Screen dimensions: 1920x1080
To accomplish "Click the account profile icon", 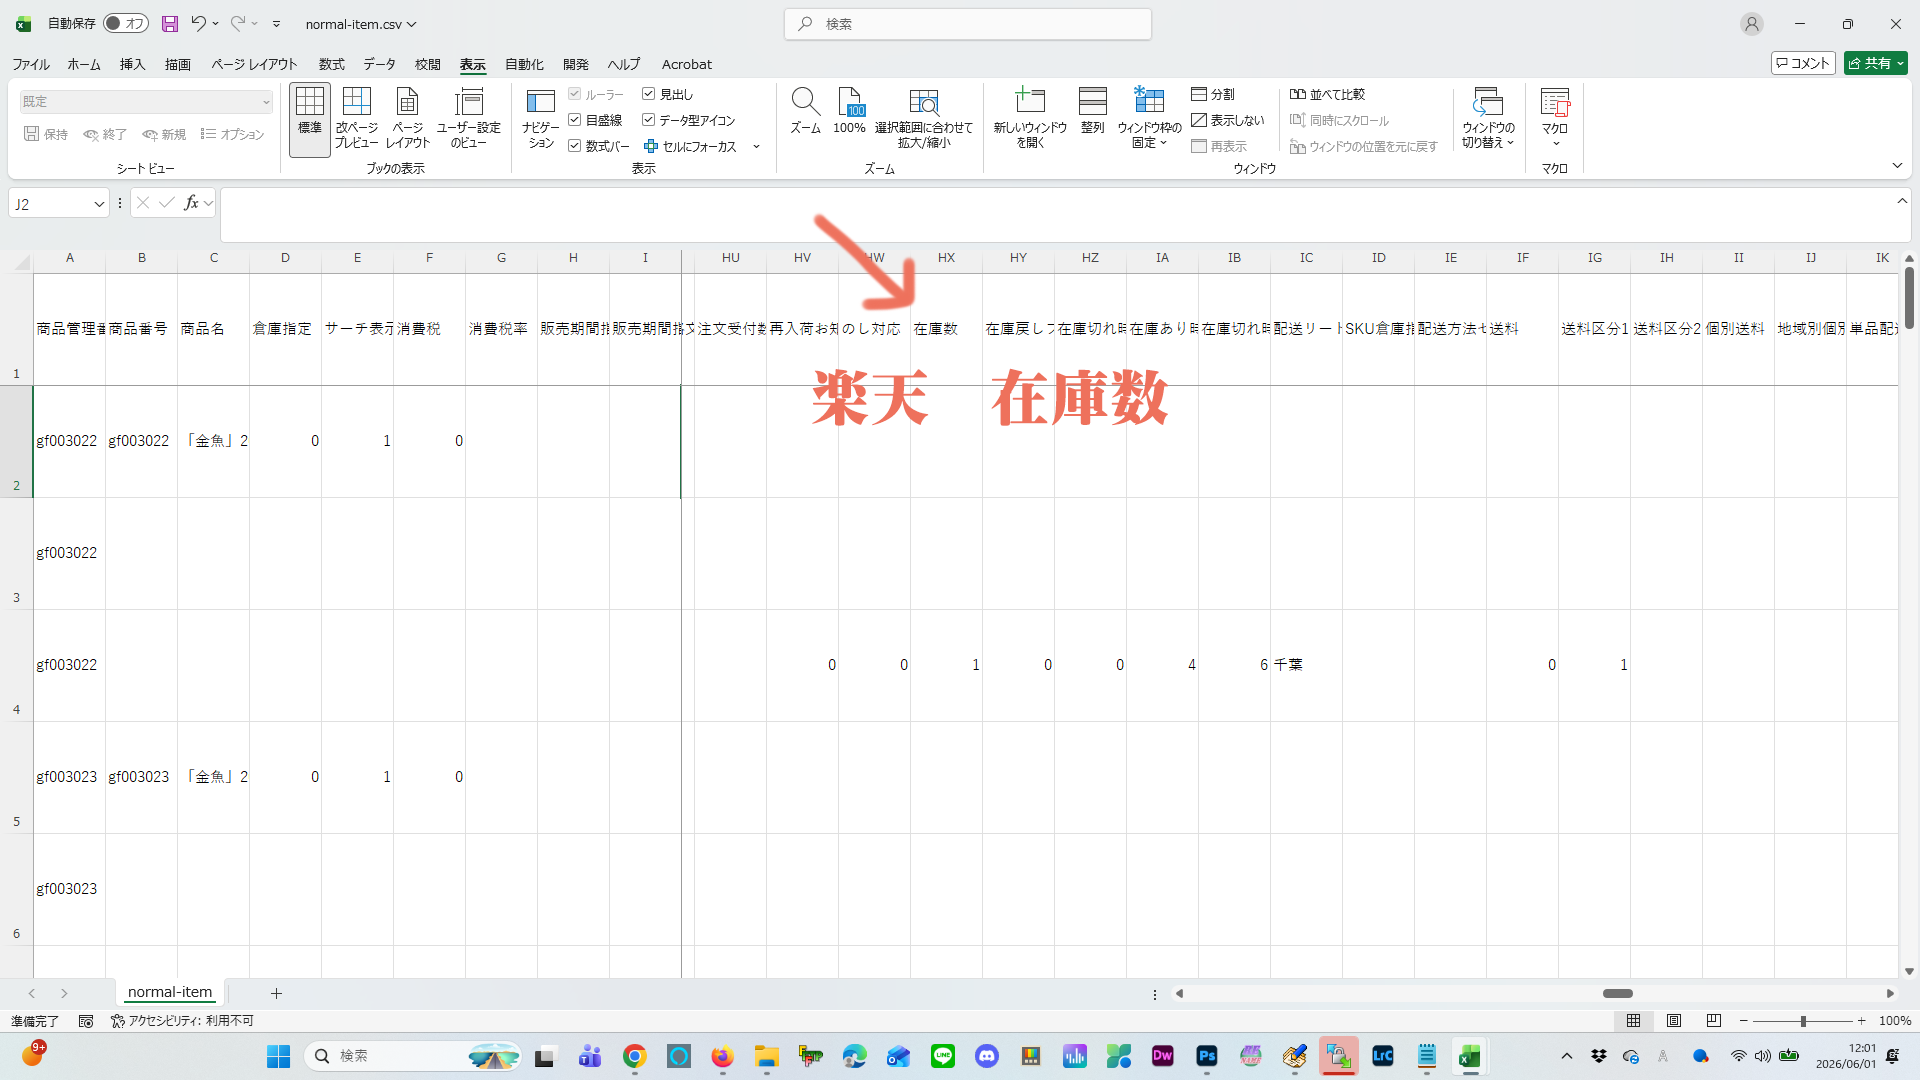I will 1751,24.
